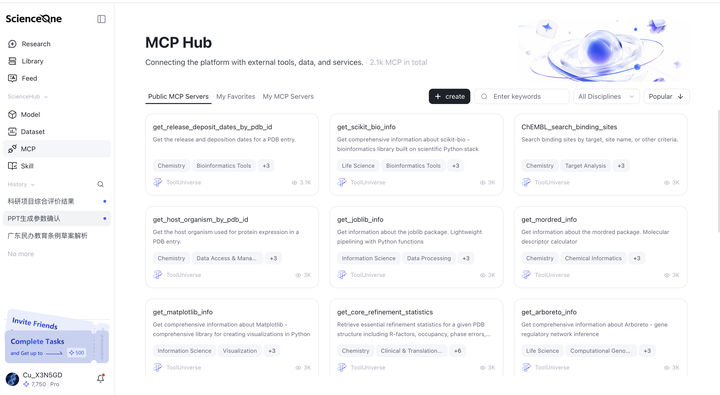The image size is (720, 395).
Task: Click Target Analysis tag on ChEMBL card
Action: coord(585,166)
